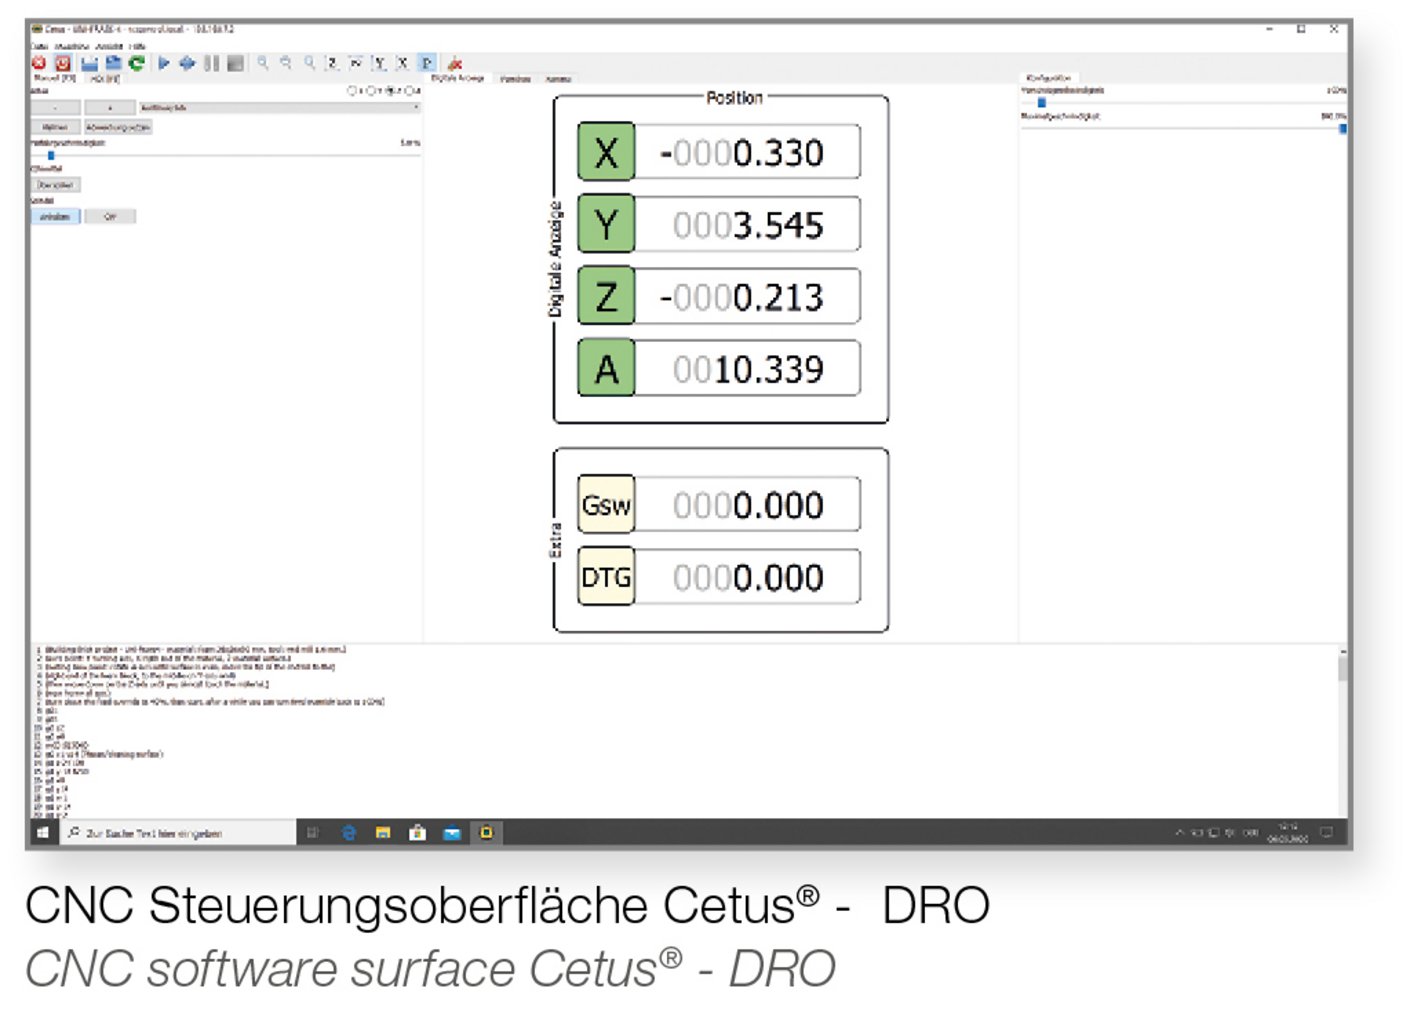Open the Windows Start menu
The height and width of the screenshot is (1014, 1410).
point(43,832)
